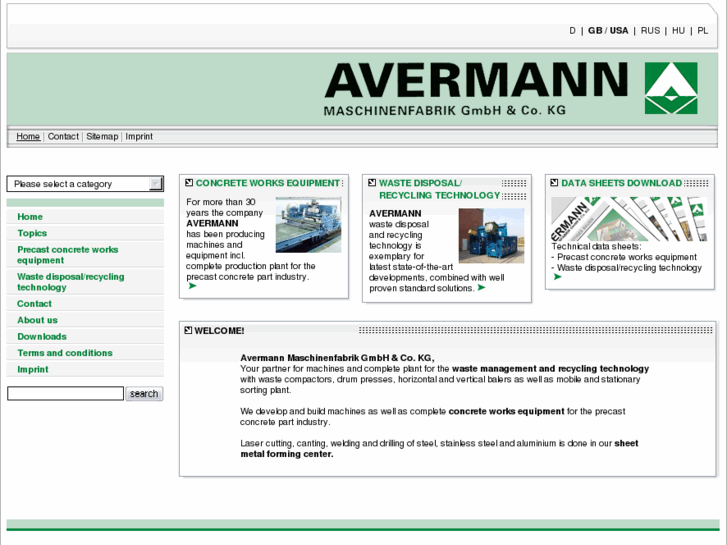Open Imprint in sidebar menu
Image resolution: width=727 pixels, height=545 pixels.
tap(85, 369)
